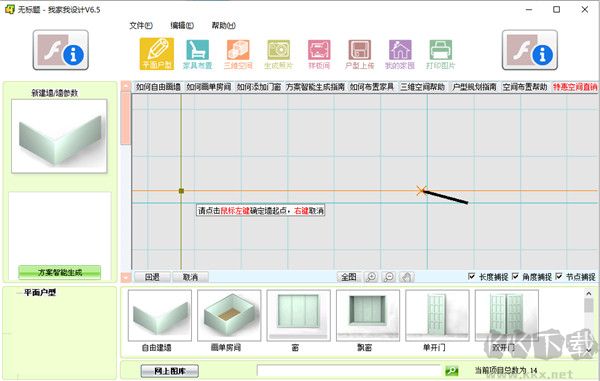Viewport: 600px width, 381px height.
Task: Select the pan hand tool icon
Action: pyautogui.click(x=406, y=277)
